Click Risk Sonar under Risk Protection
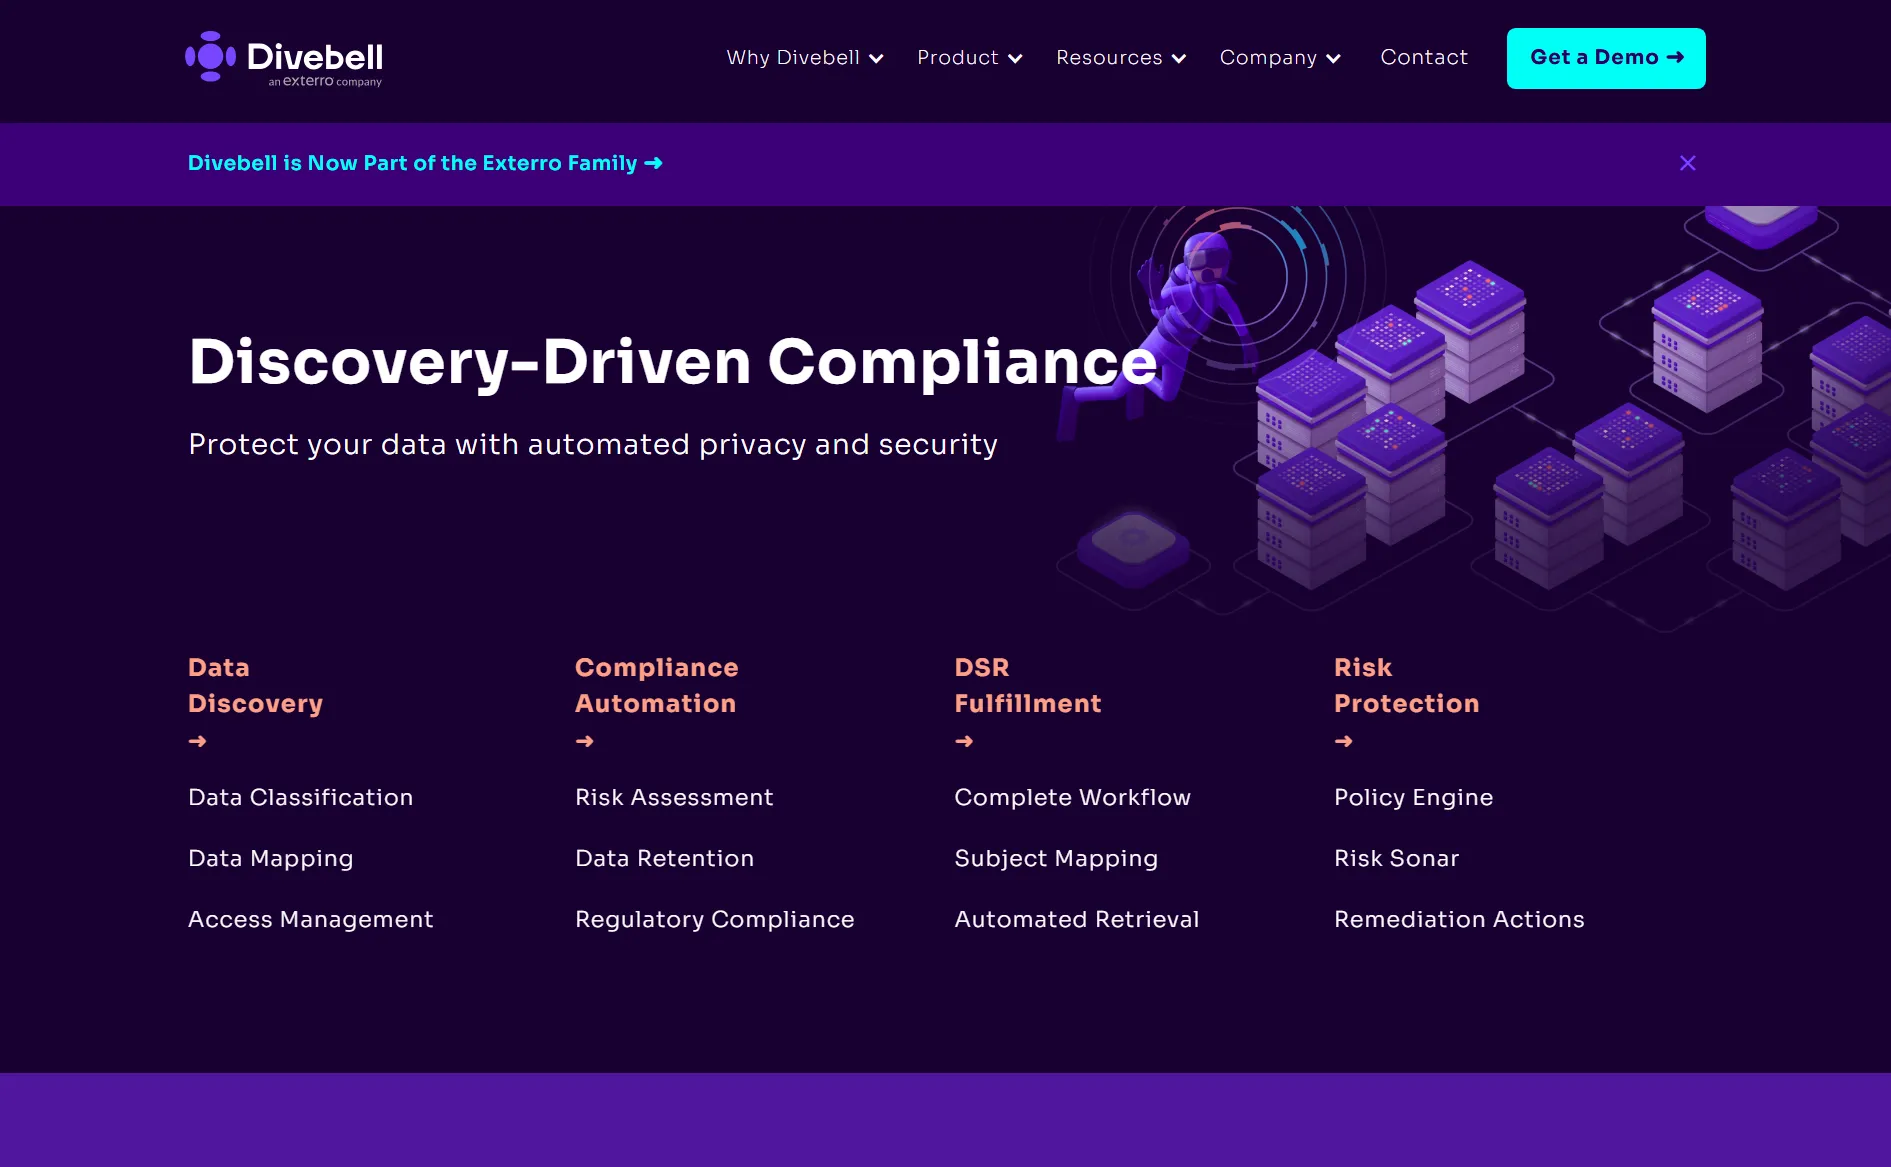This screenshot has height=1167, width=1891. [1396, 858]
